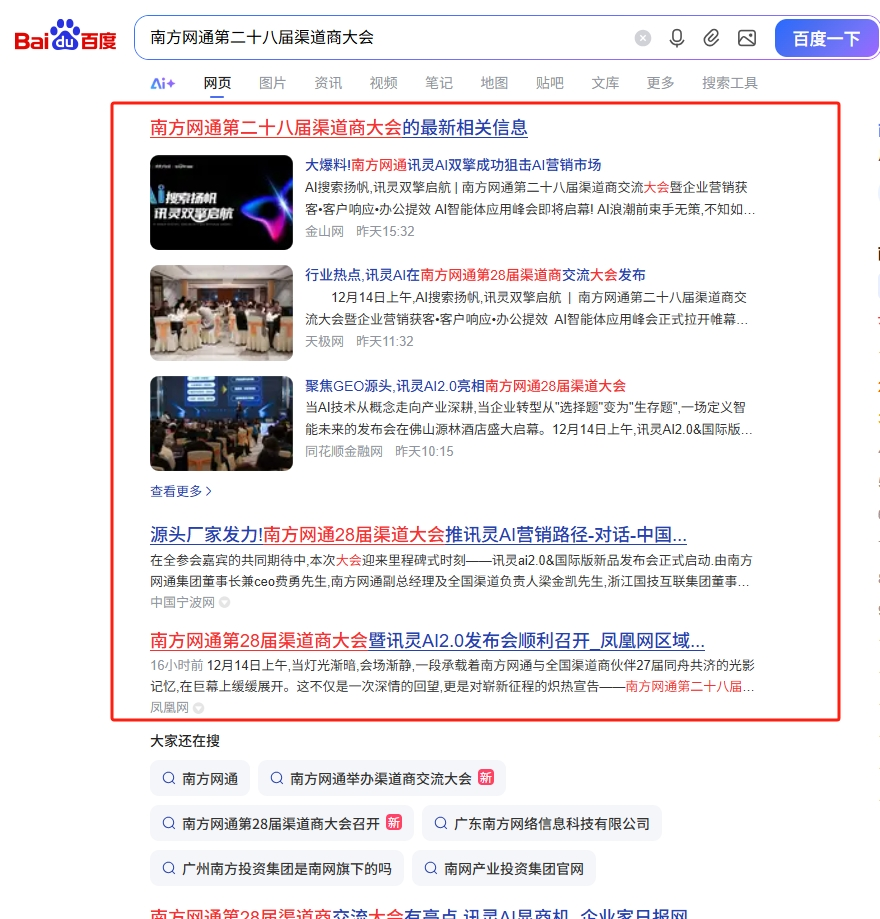Switch to the 资讯 tab
880x919 pixels.
[x=328, y=83]
